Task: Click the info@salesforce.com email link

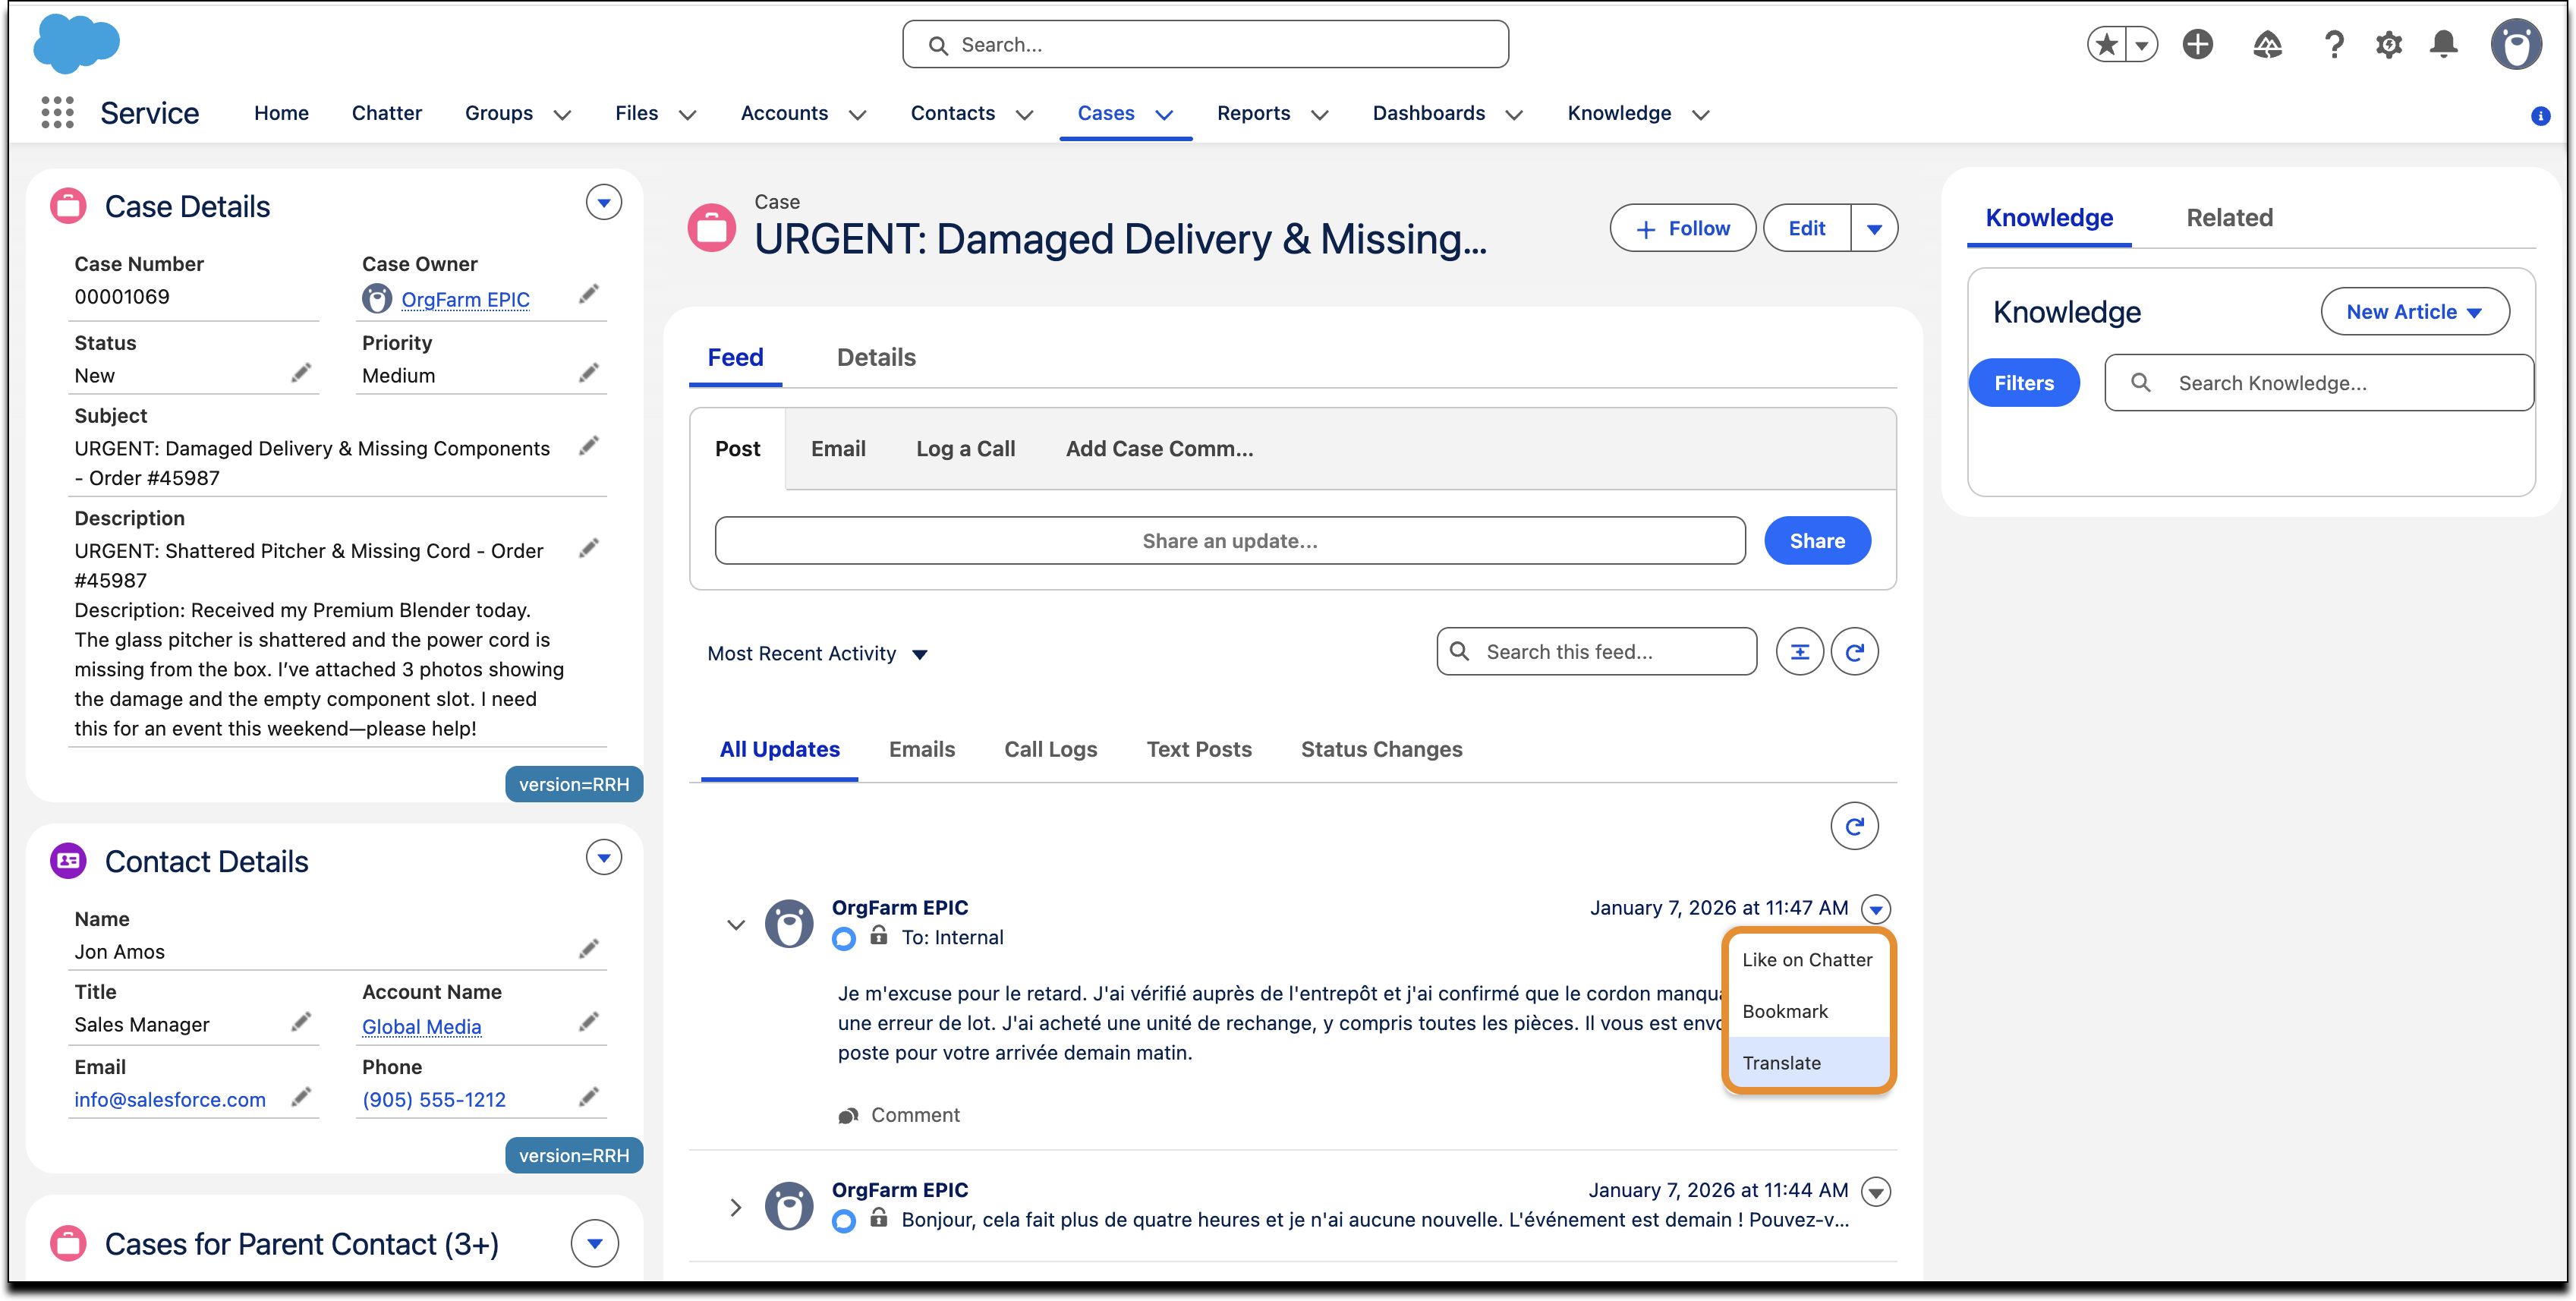Action: (170, 1100)
